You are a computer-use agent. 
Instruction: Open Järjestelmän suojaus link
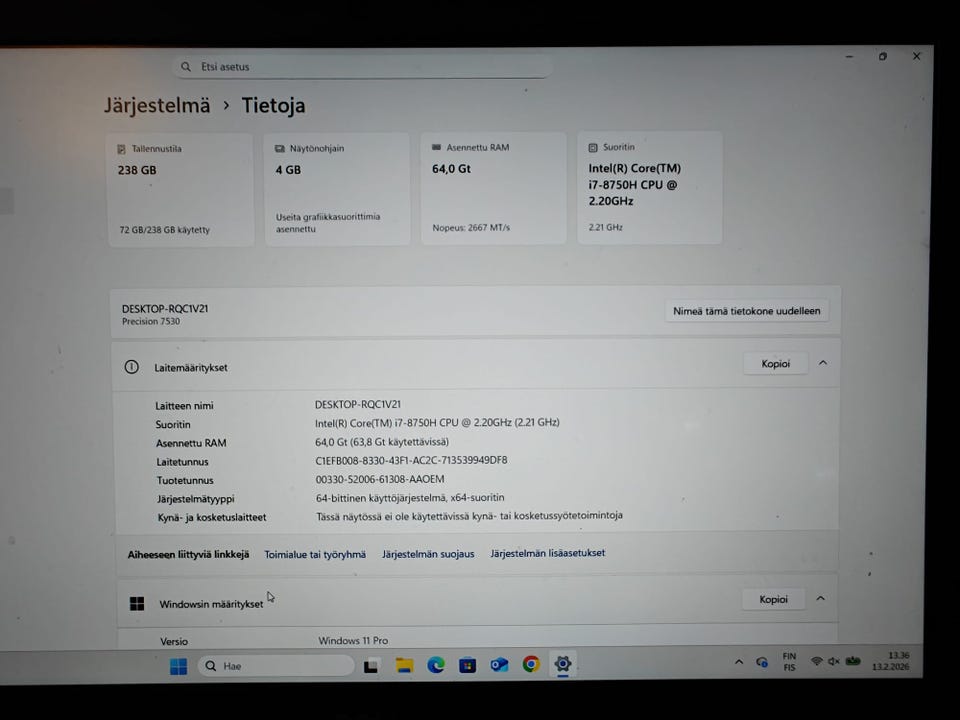[428, 553]
